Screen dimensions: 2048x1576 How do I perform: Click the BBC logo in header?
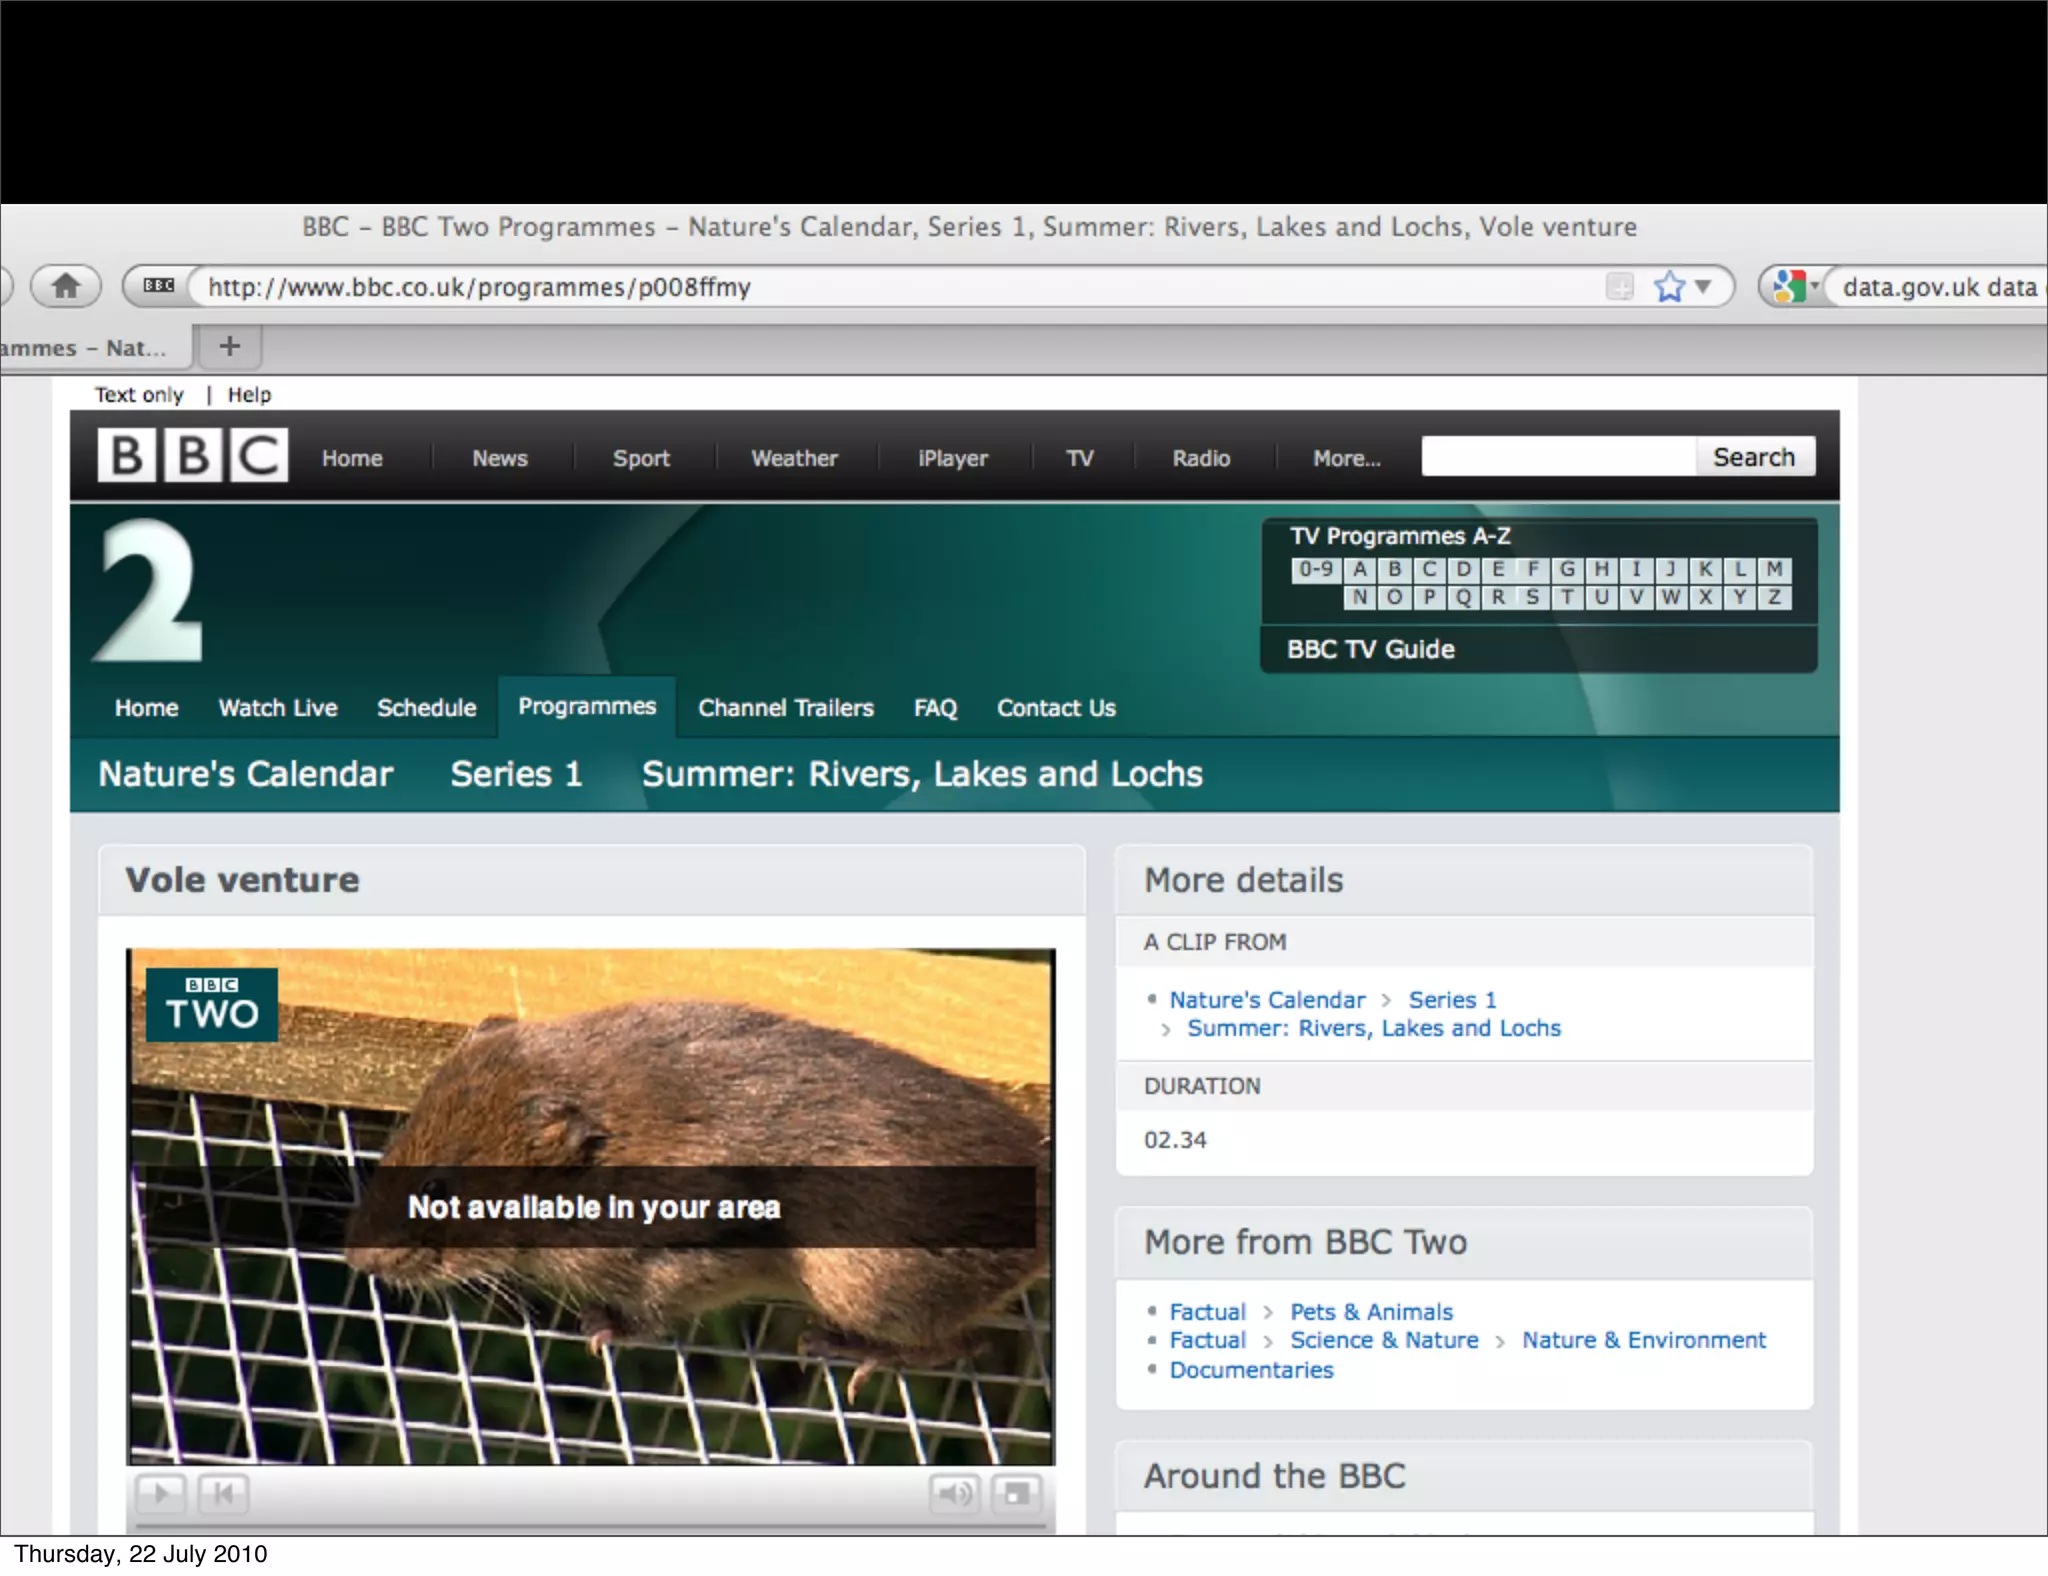192,456
